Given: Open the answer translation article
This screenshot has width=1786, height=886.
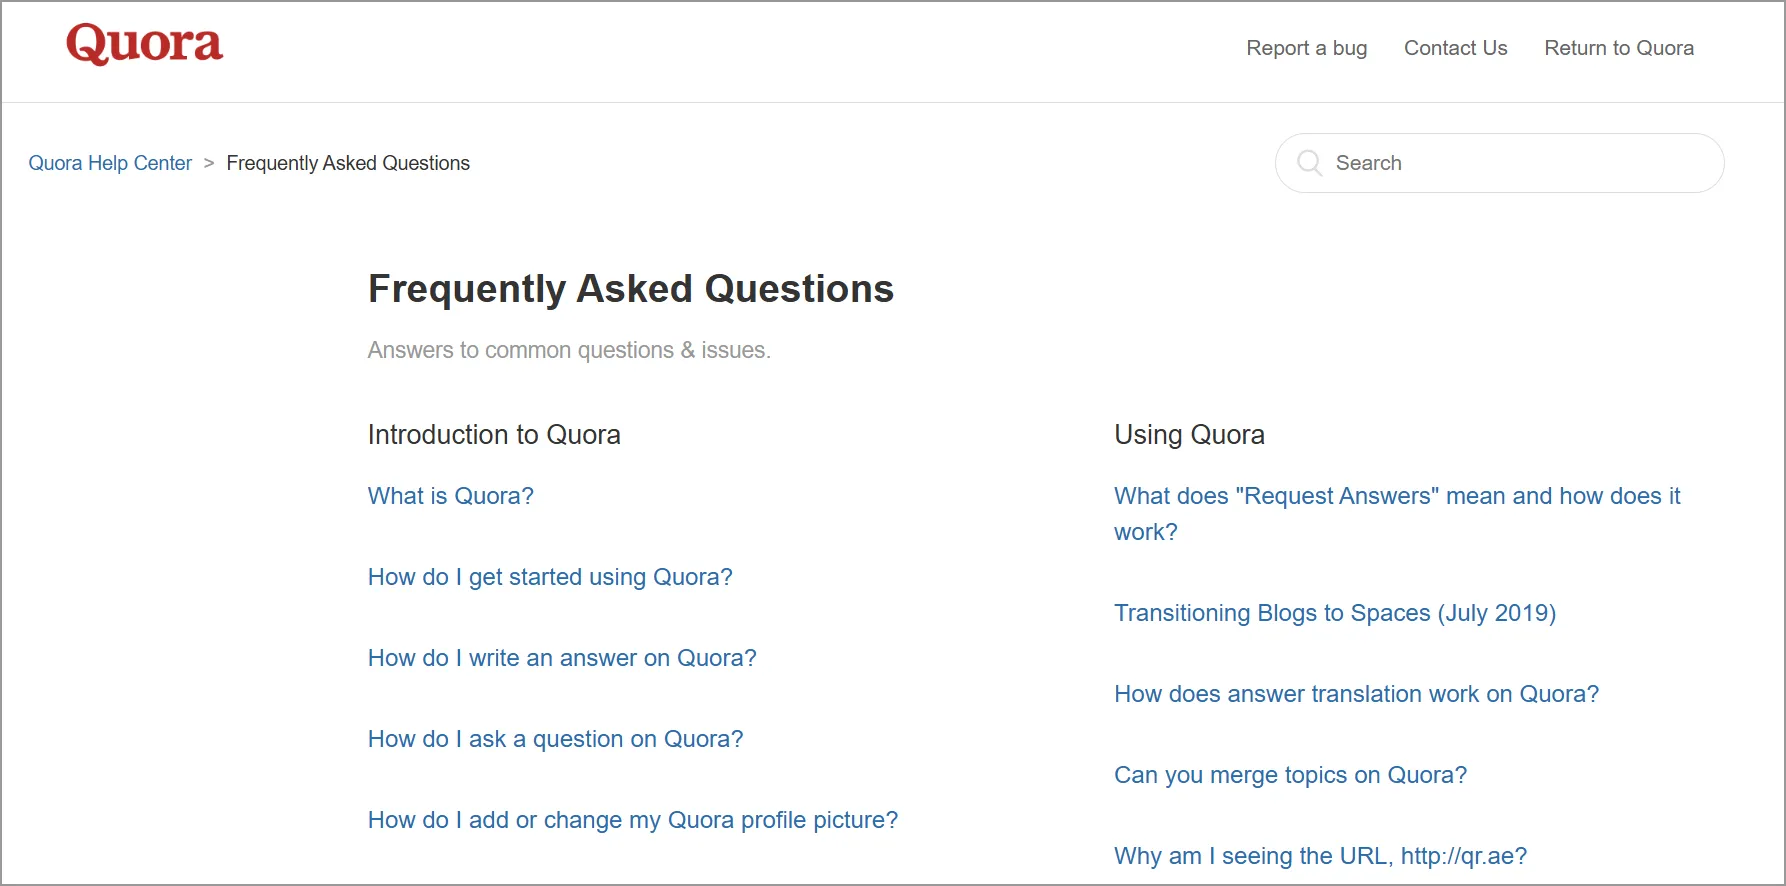Looking at the screenshot, I should (1357, 694).
